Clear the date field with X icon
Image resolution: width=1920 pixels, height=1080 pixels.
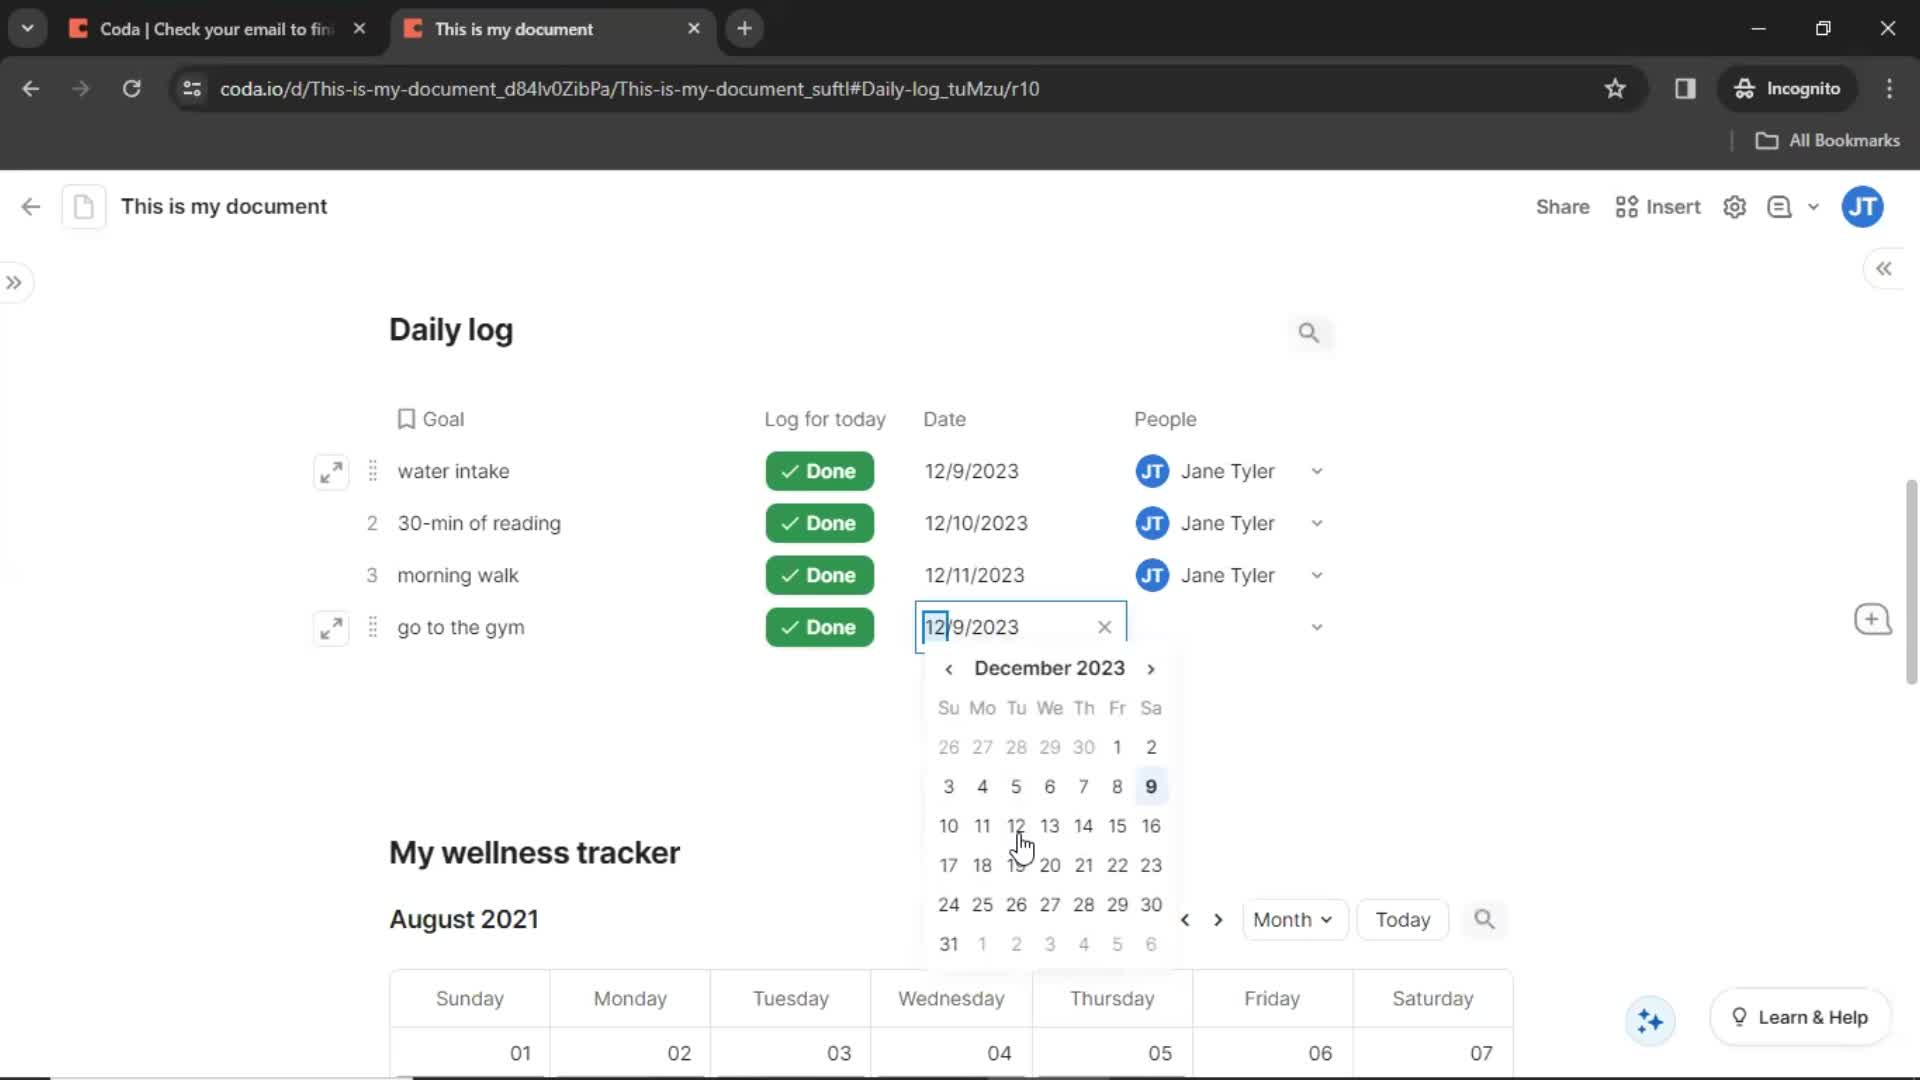point(1104,627)
